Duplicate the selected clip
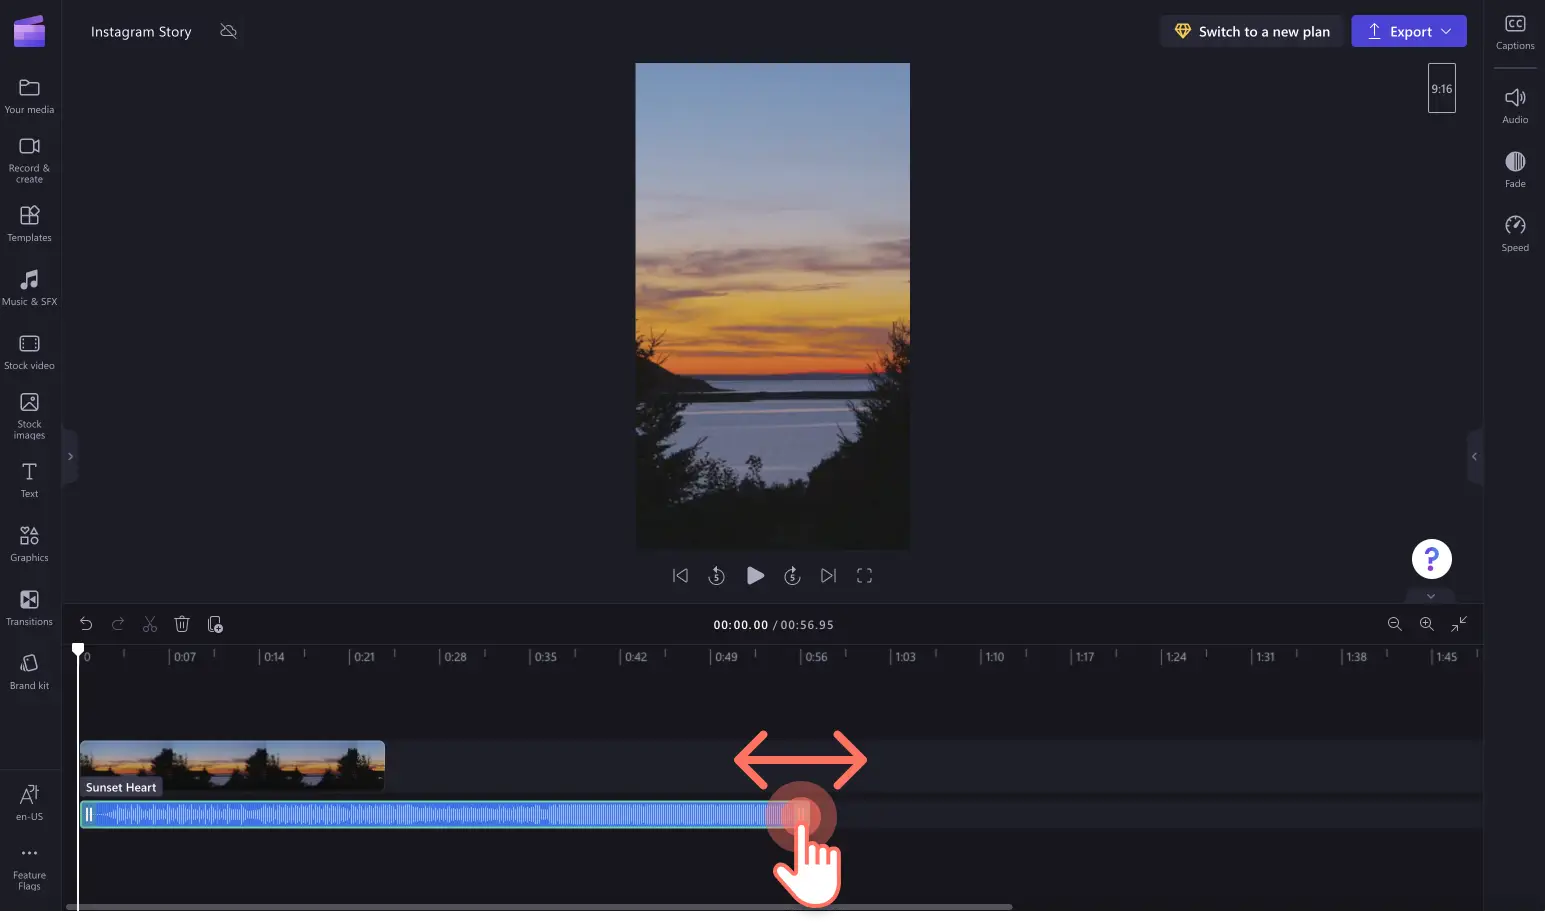The image size is (1545, 924). pos(215,624)
